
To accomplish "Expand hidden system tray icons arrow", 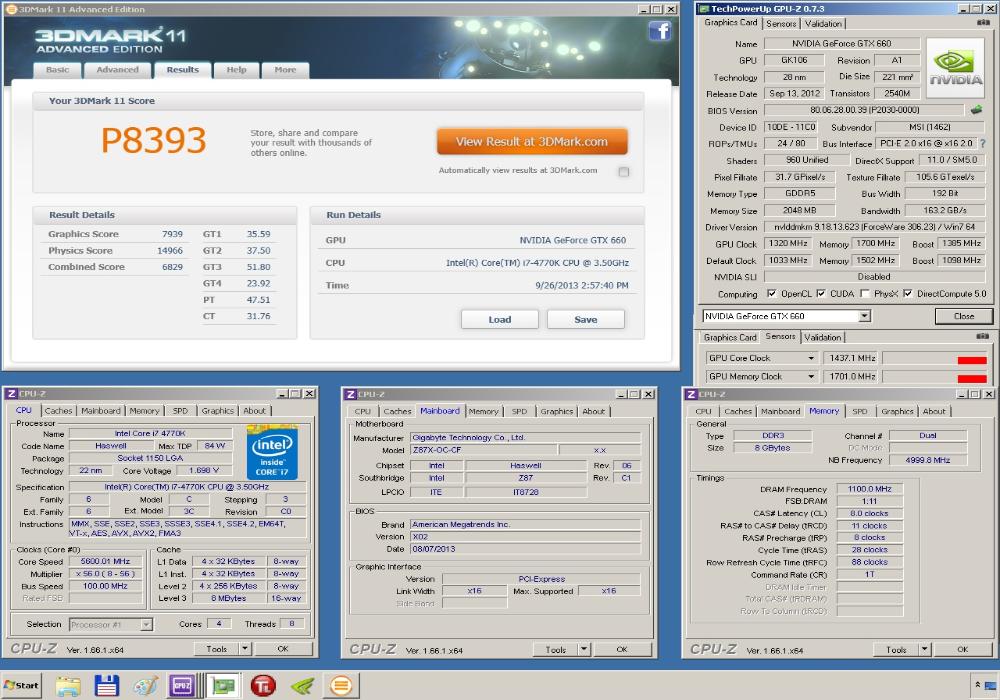I will click(978, 684).
